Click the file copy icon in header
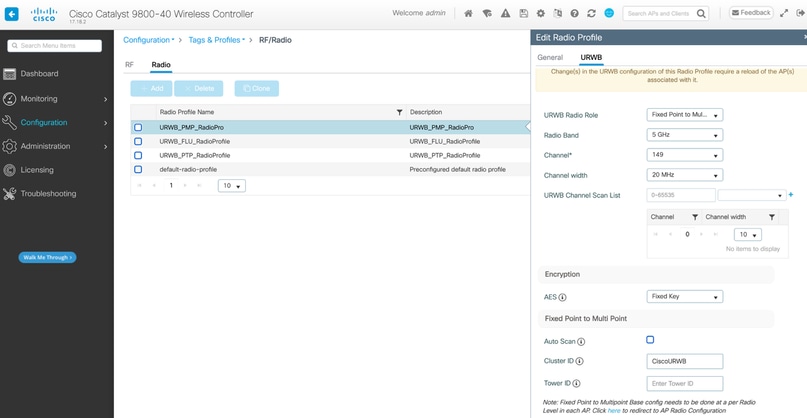 [x=557, y=14]
